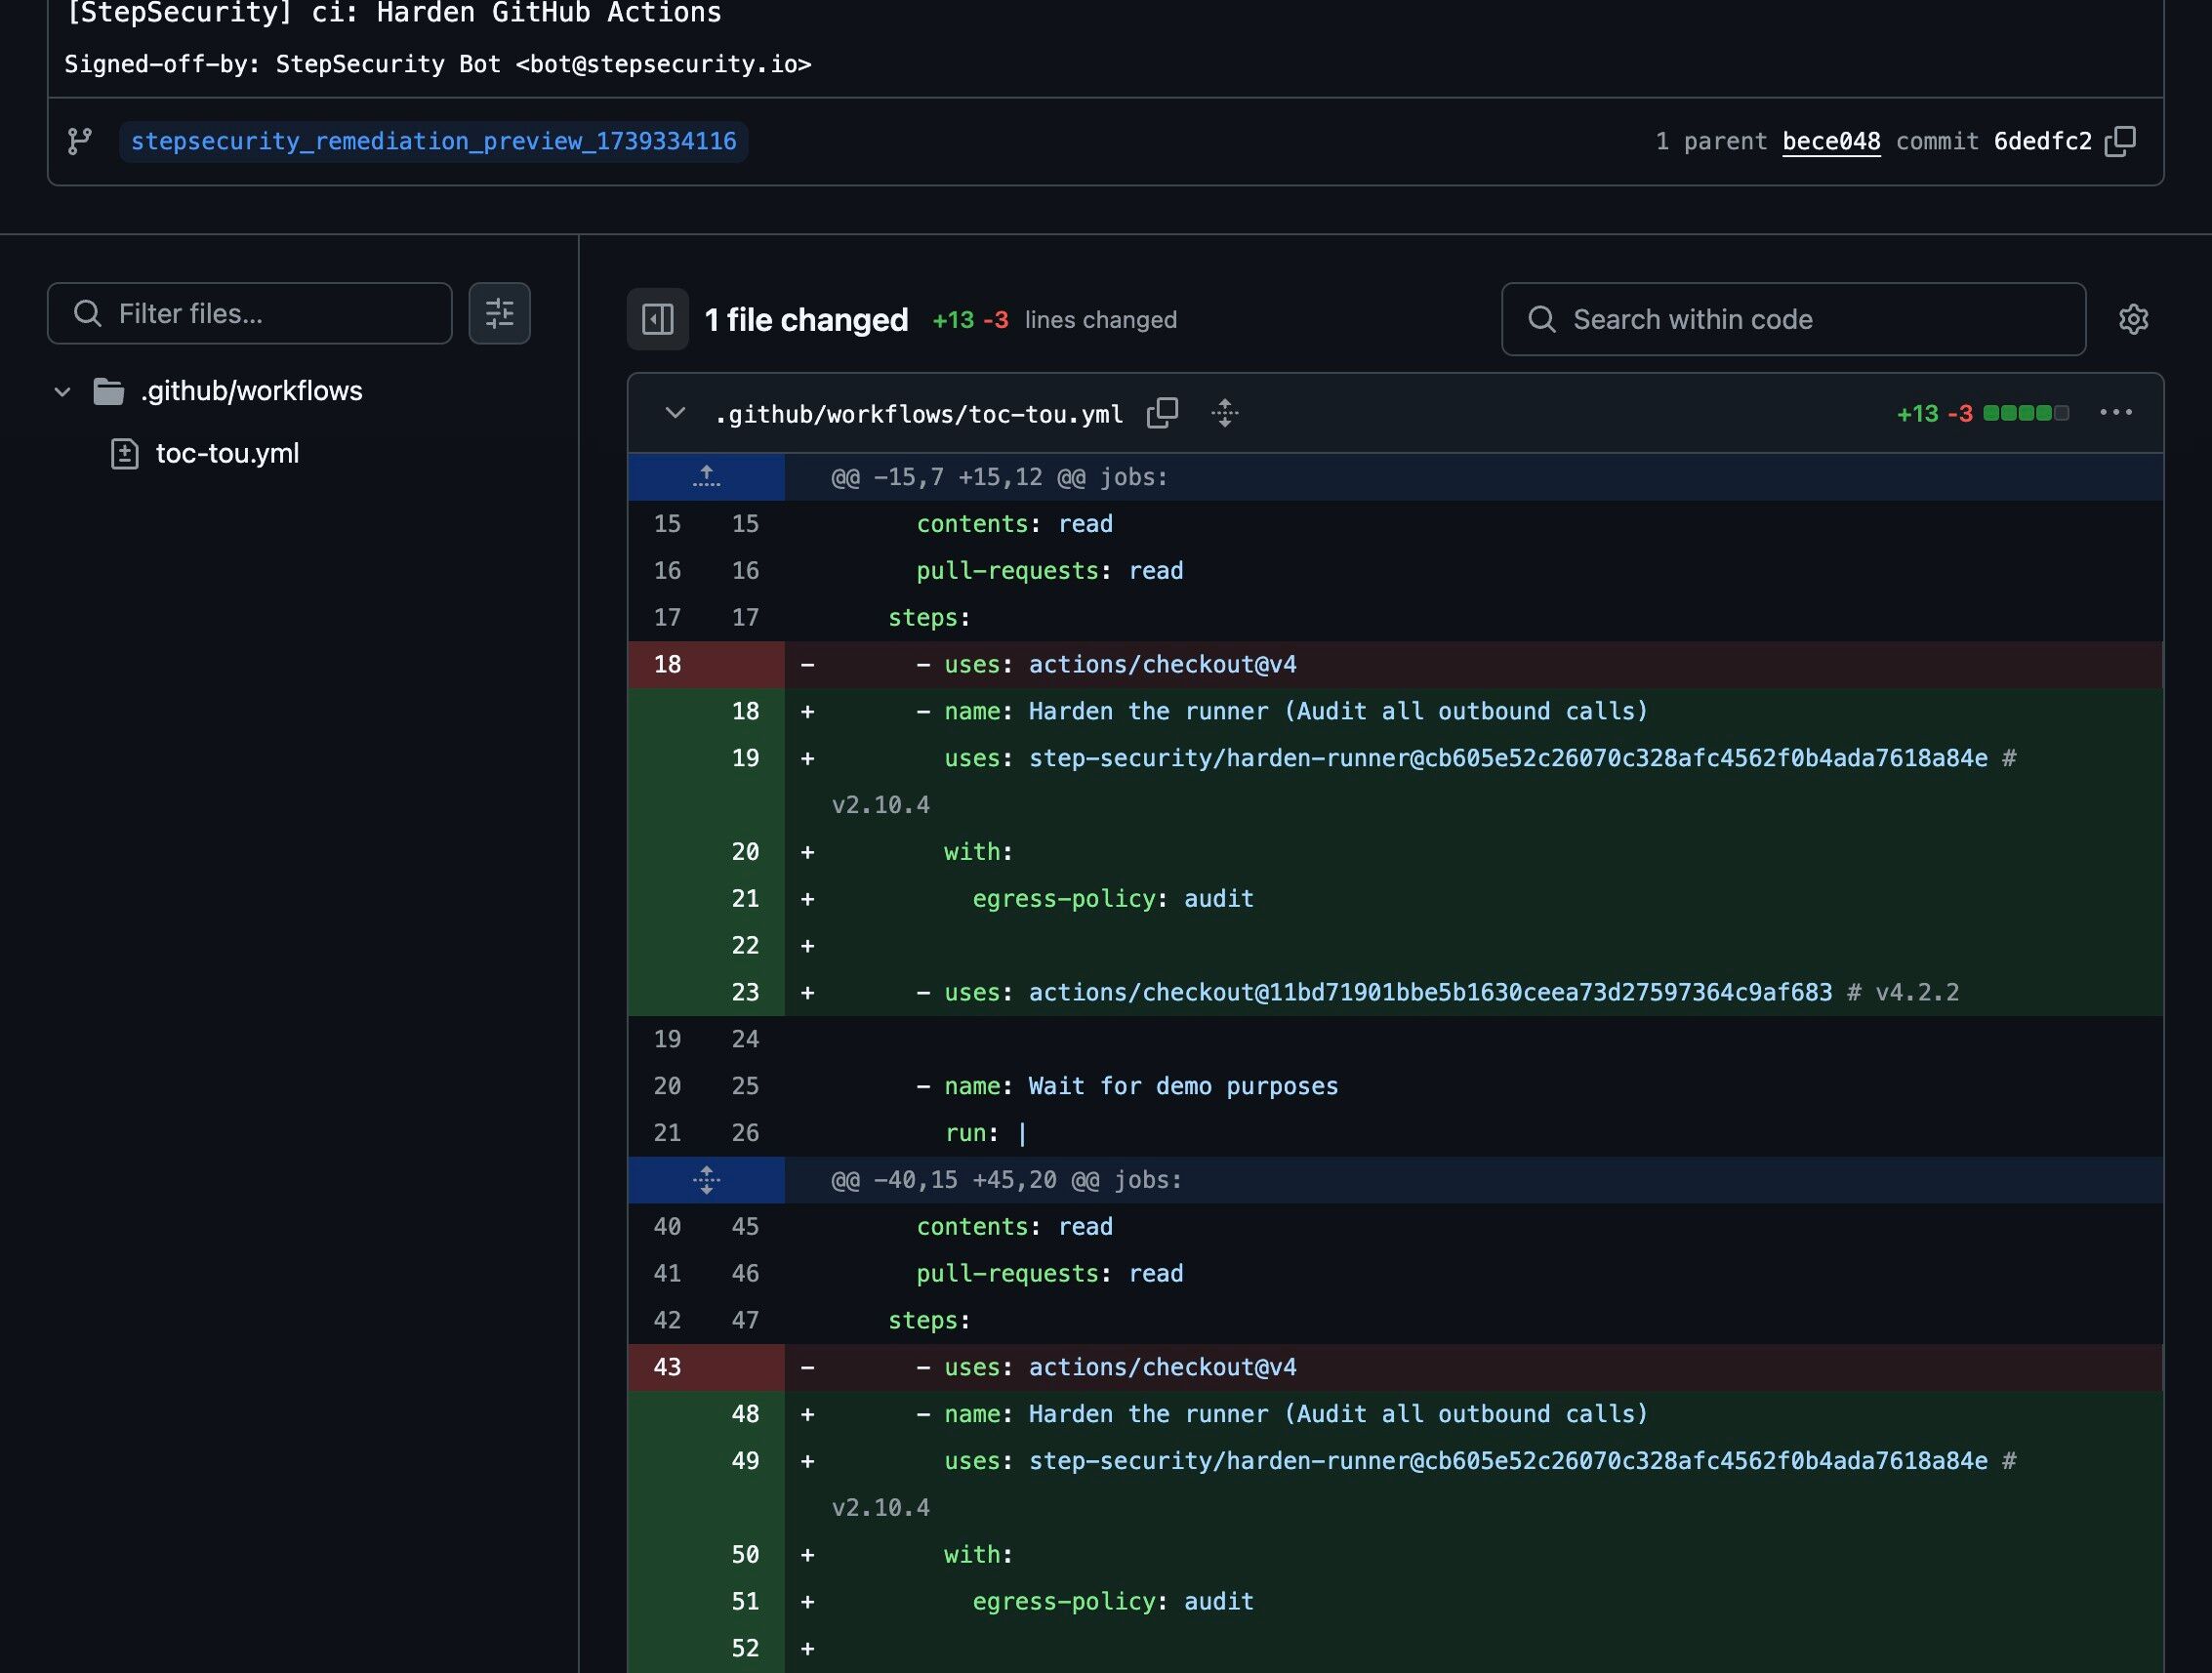Select deleted line number 18
The height and width of the screenshot is (1673, 2212).
[667, 664]
